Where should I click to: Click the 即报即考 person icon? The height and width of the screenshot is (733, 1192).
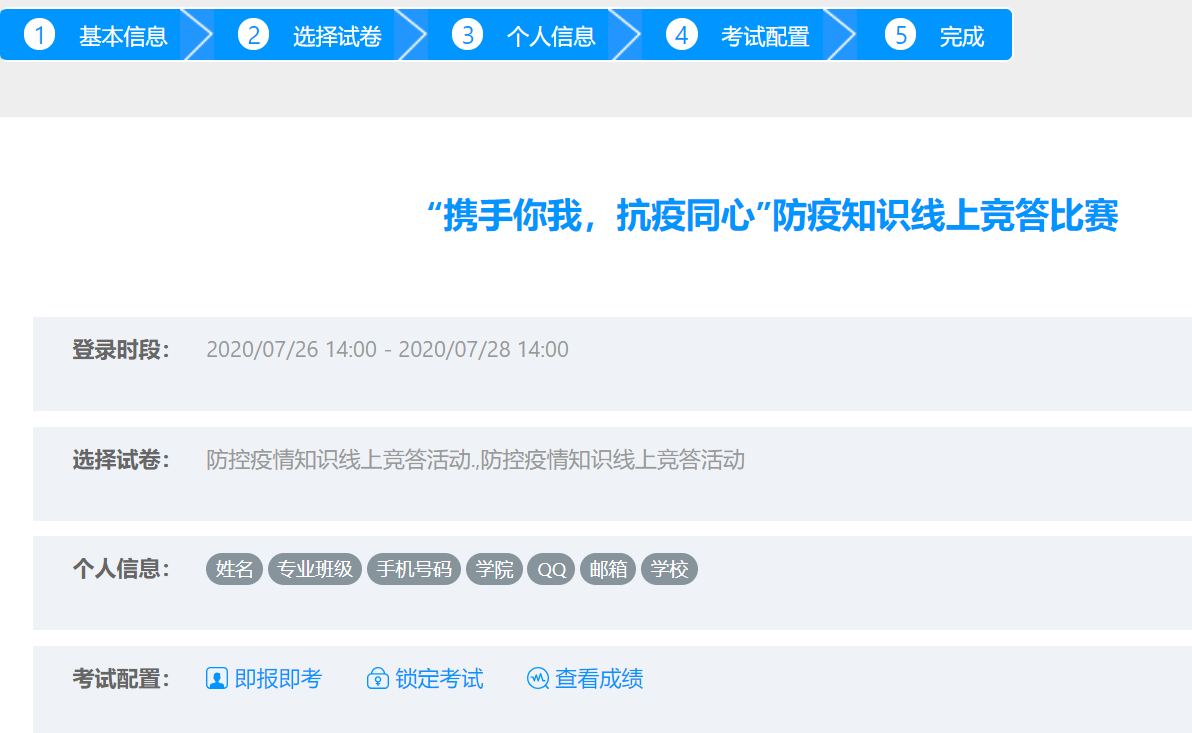pos(217,679)
